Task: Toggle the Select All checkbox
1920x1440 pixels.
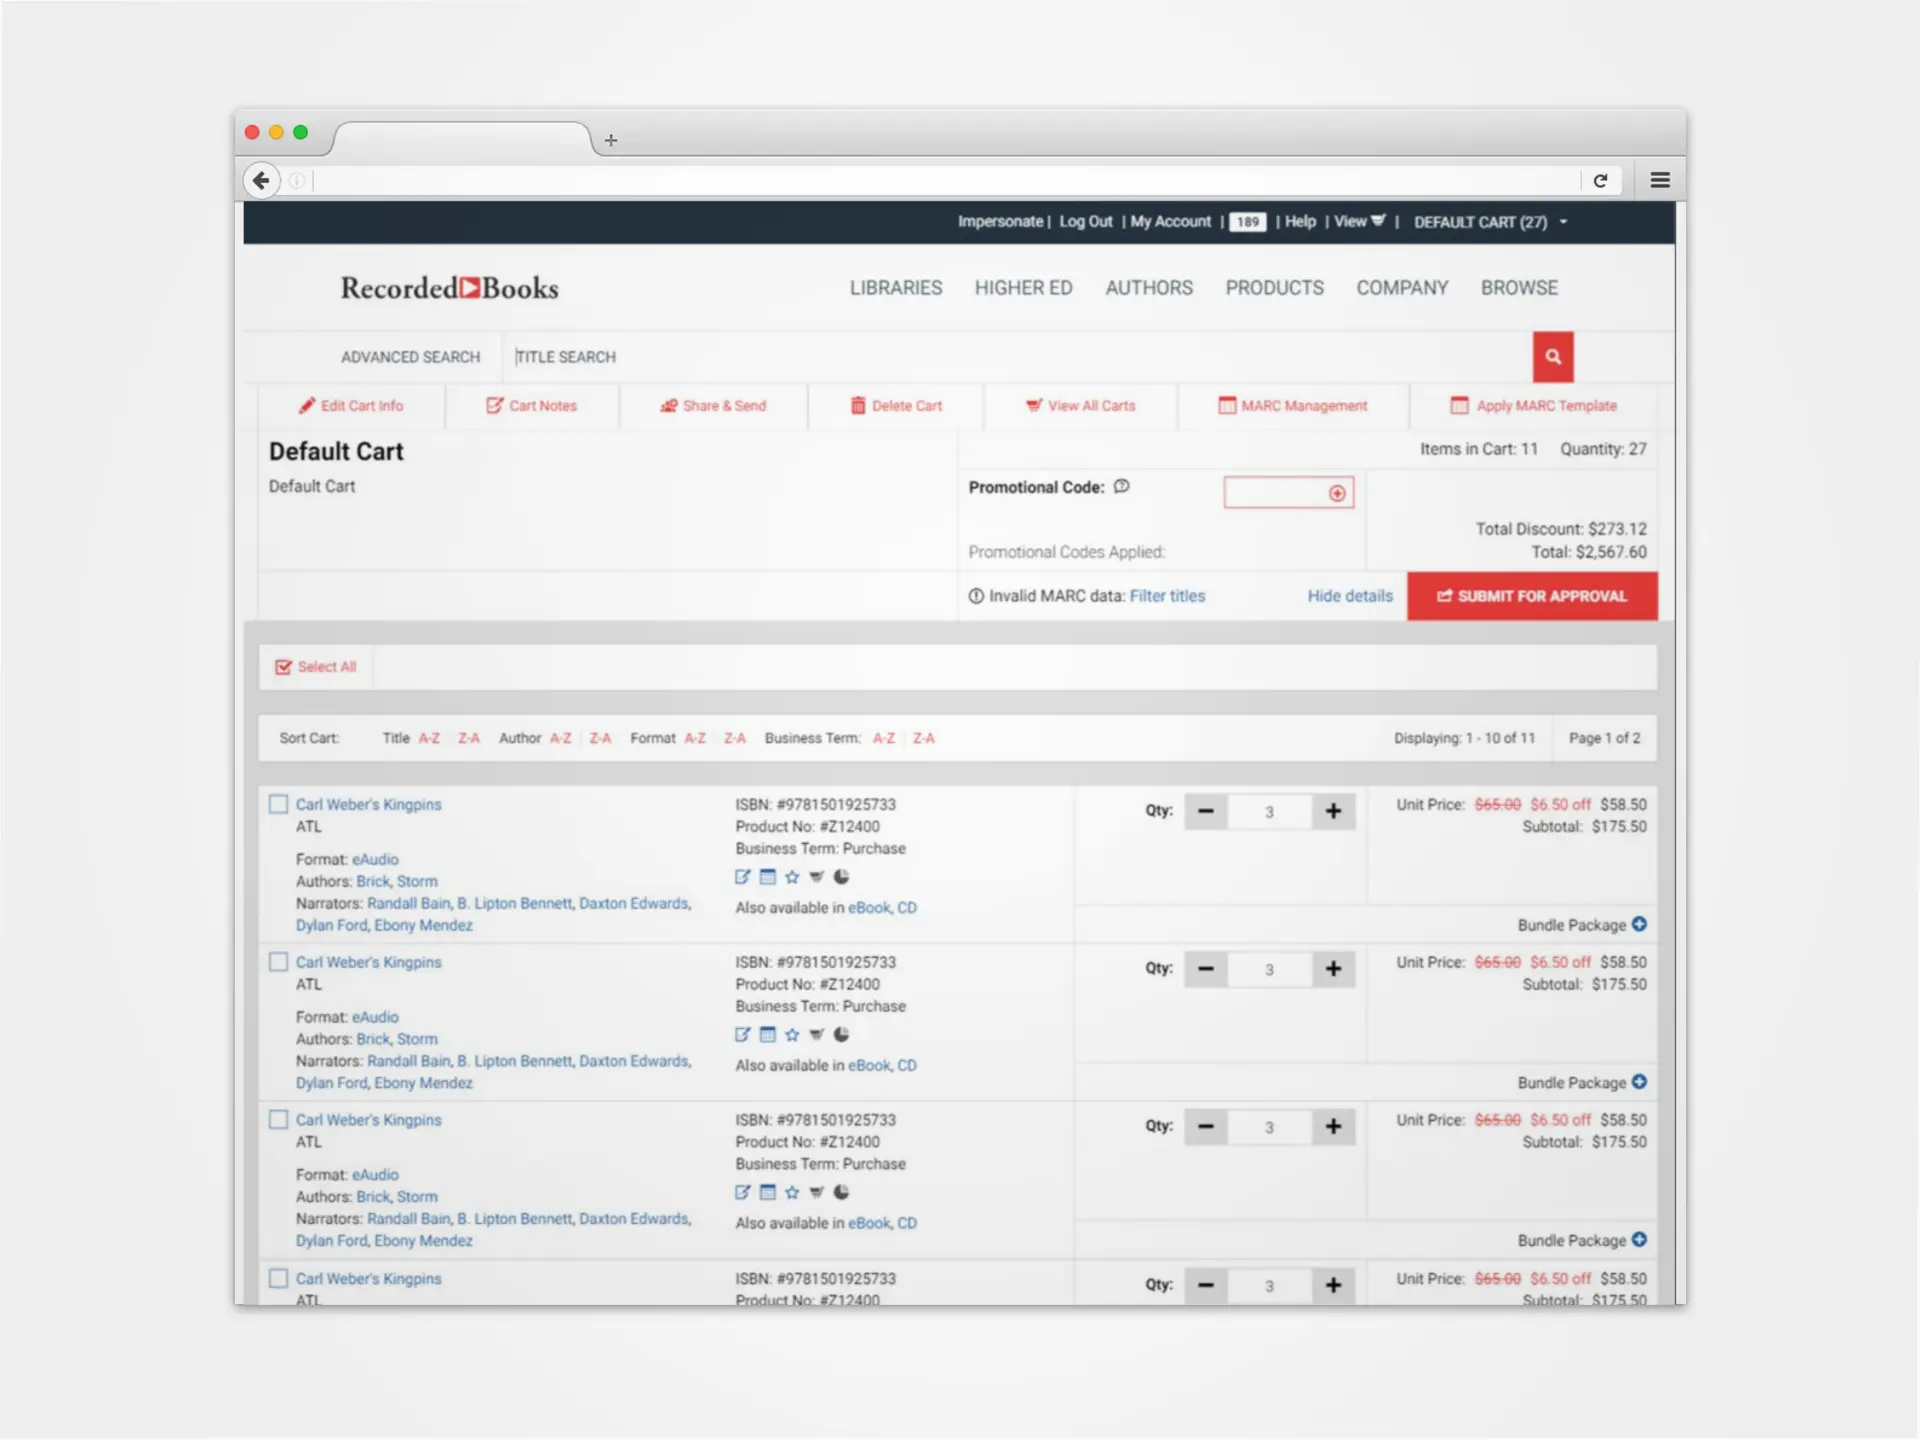Action: tap(284, 667)
